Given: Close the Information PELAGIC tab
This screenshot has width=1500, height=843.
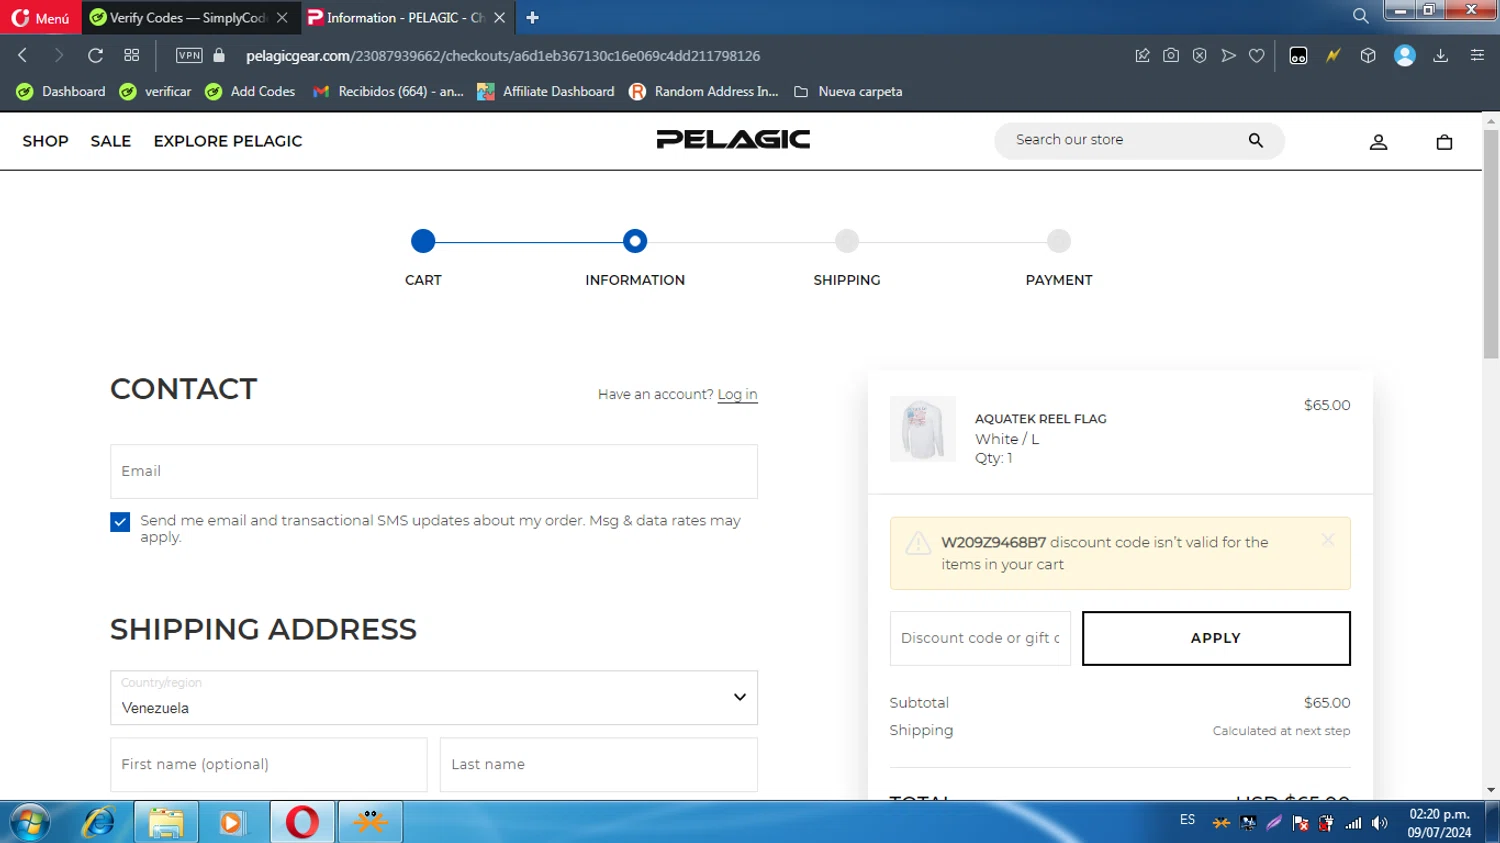Looking at the screenshot, I should click(499, 18).
